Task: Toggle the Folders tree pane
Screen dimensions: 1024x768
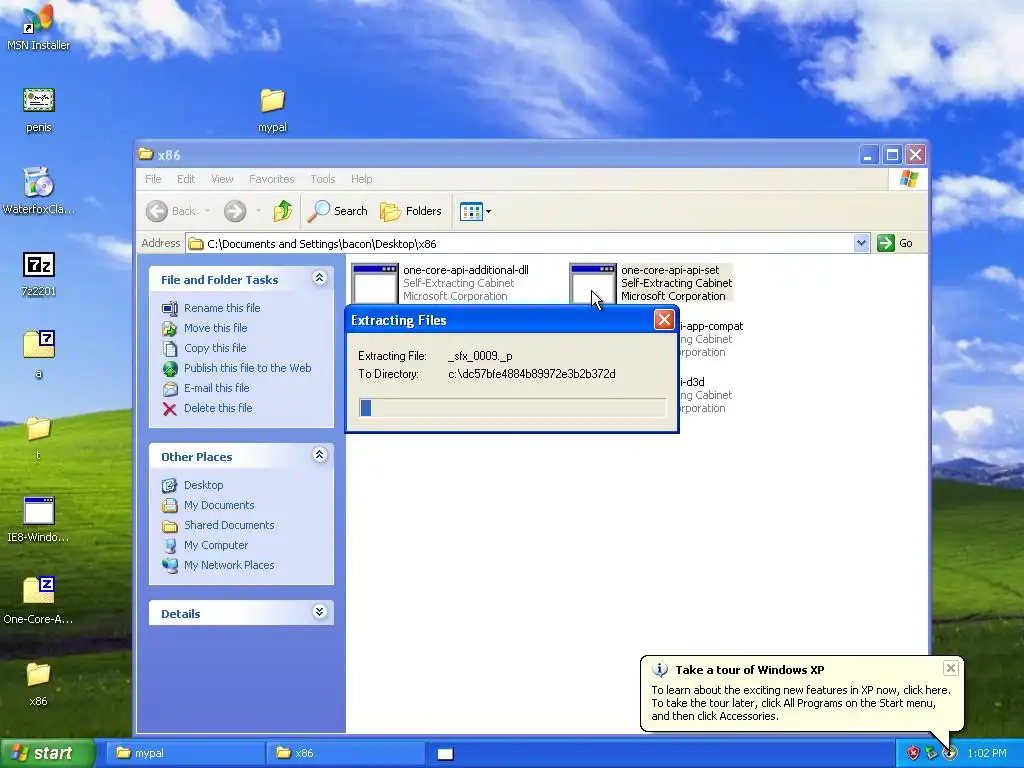Action: tap(411, 211)
